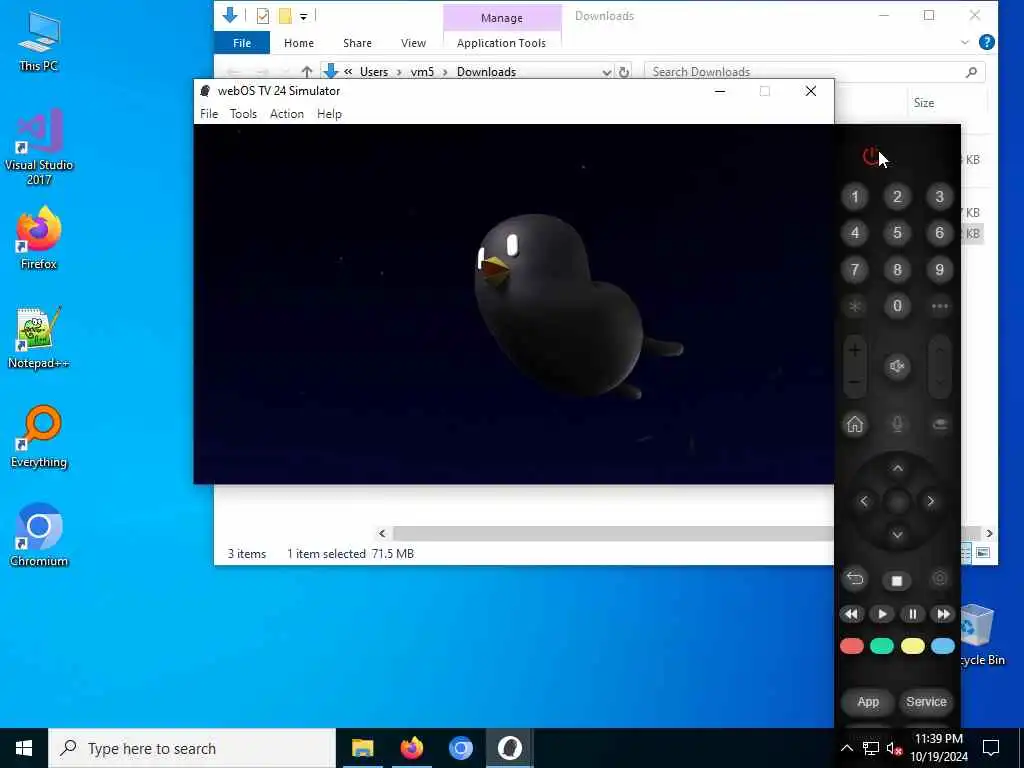
Task: Click the Windows Start button
Action: [x=24, y=748]
